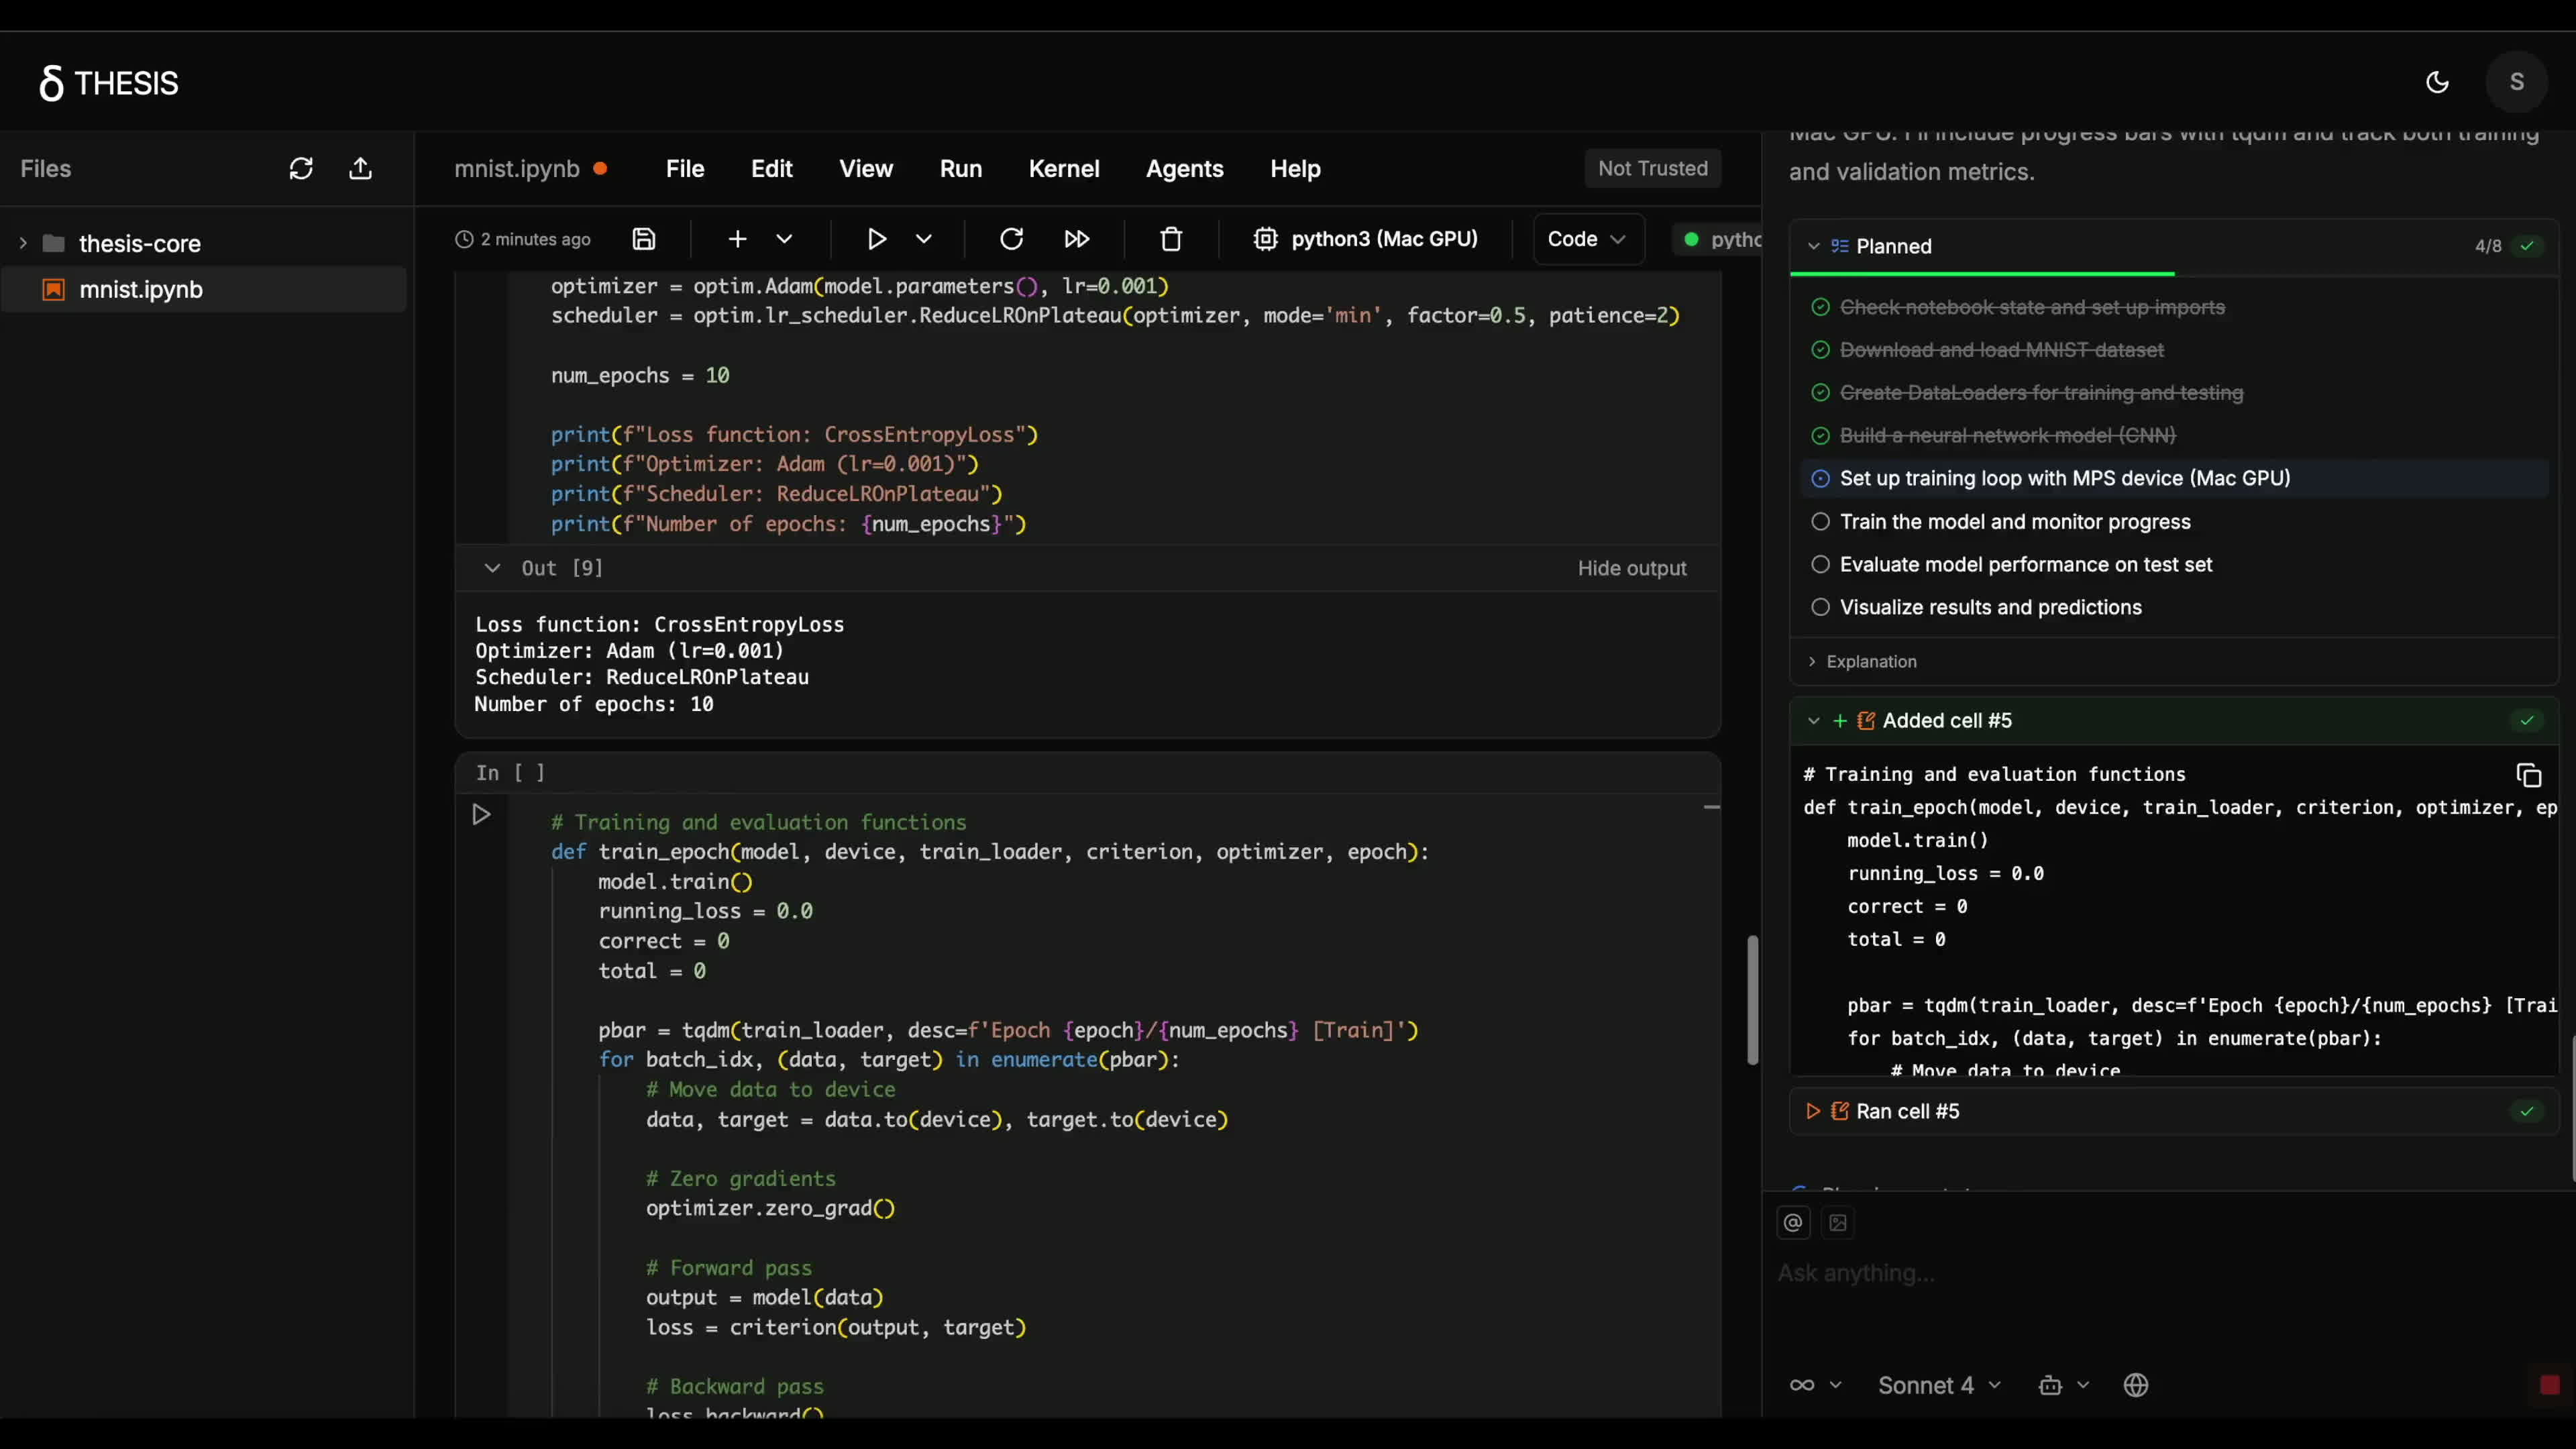Screen dimensions: 2576x1449
Task: Click the 'Train the model' plan step circle
Action: point(1820,522)
